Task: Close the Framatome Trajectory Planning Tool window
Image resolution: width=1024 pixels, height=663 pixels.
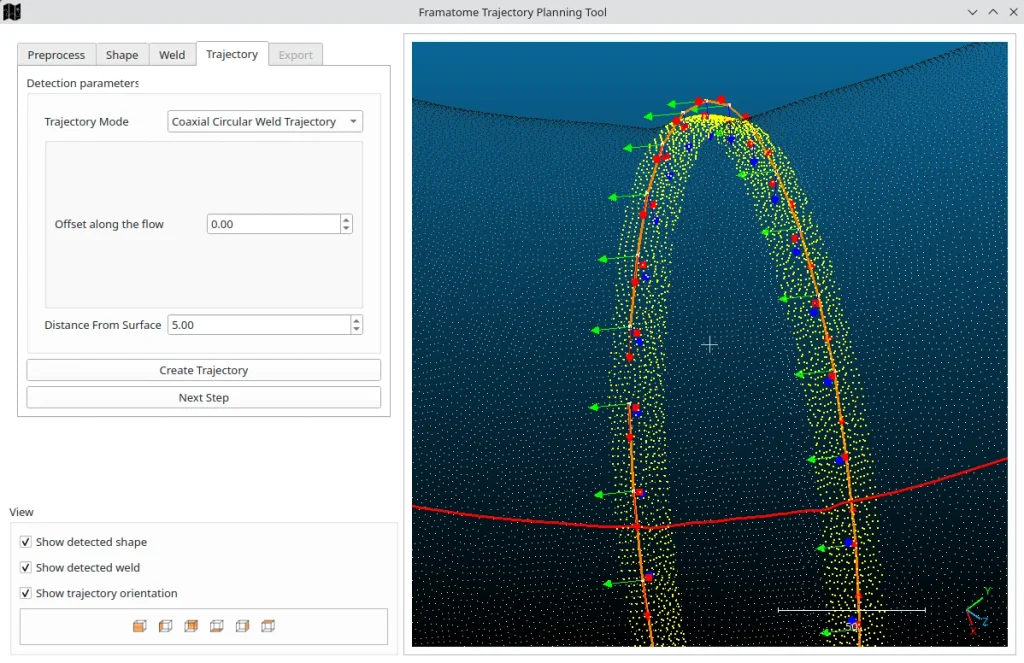Action: click(1013, 12)
